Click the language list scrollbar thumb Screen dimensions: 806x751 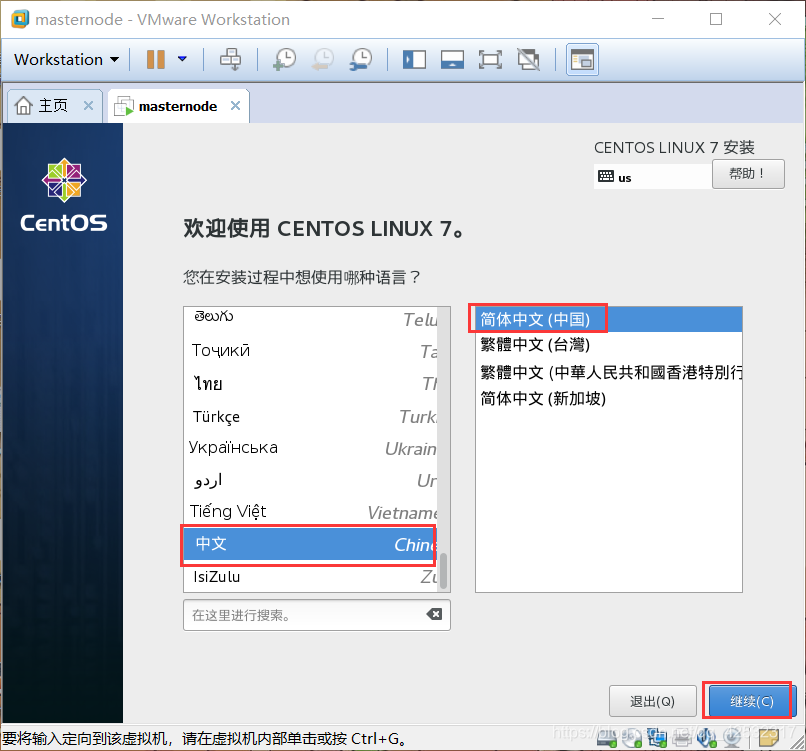(x=444, y=571)
